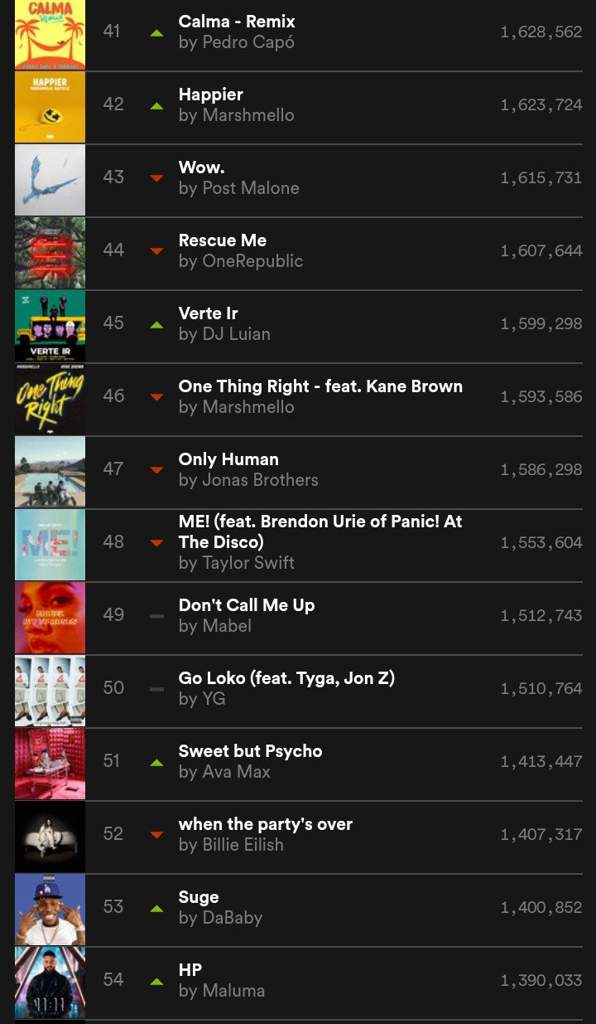Open the ME! track by Taylor Swift
Viewport: 596px width, 1024px height.
pos(321,532)
